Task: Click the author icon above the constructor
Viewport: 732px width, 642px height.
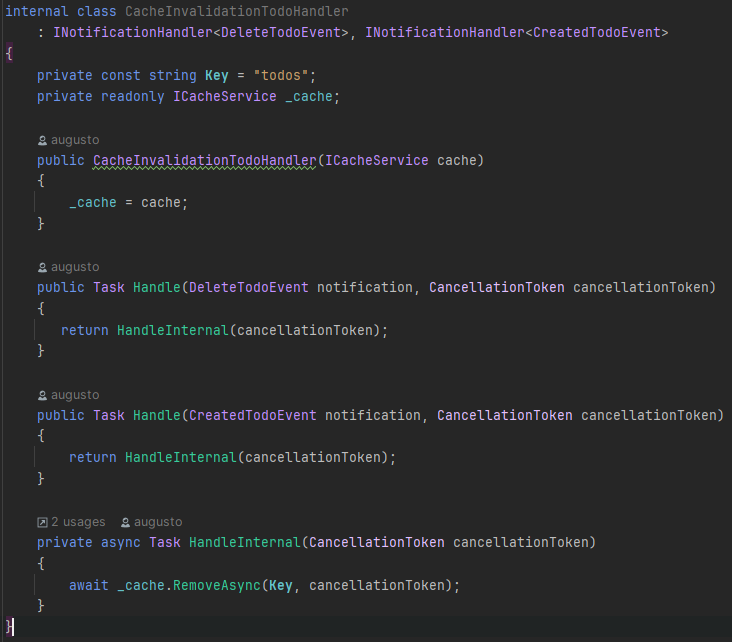Action: tap(42, 140)
